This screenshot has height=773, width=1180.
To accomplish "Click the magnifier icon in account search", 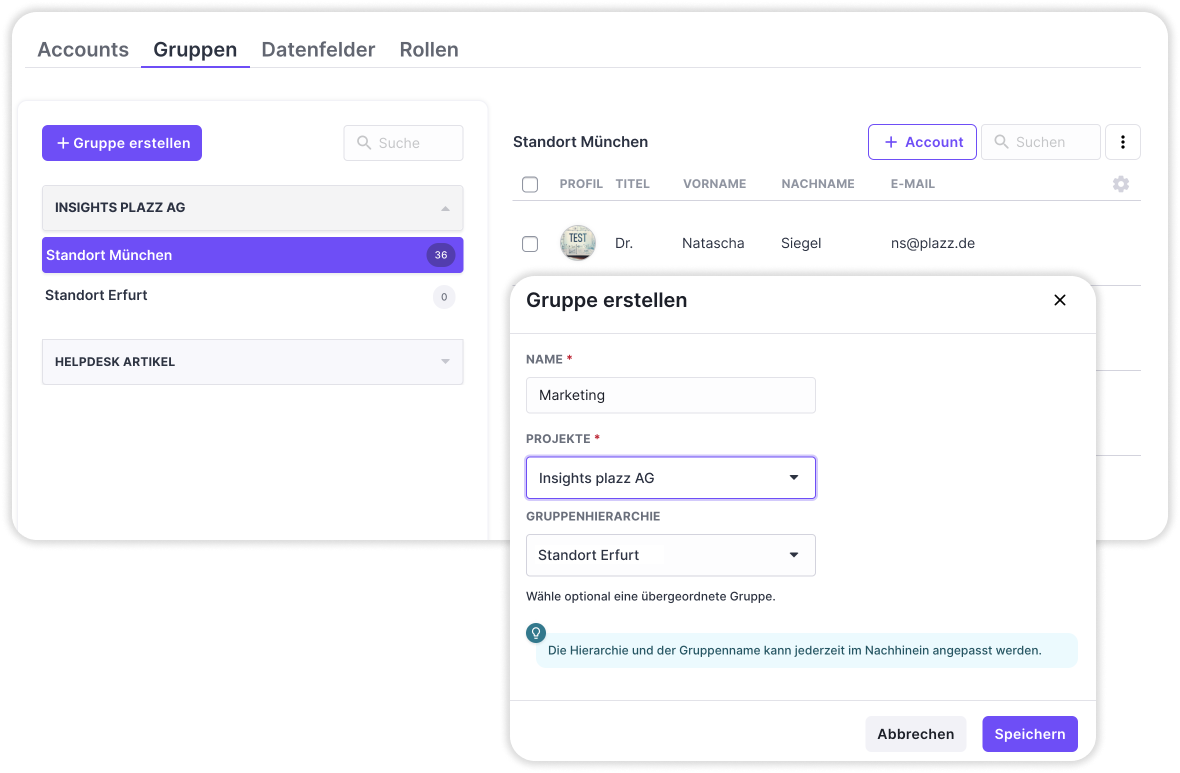I will [x=1000, y=142].
